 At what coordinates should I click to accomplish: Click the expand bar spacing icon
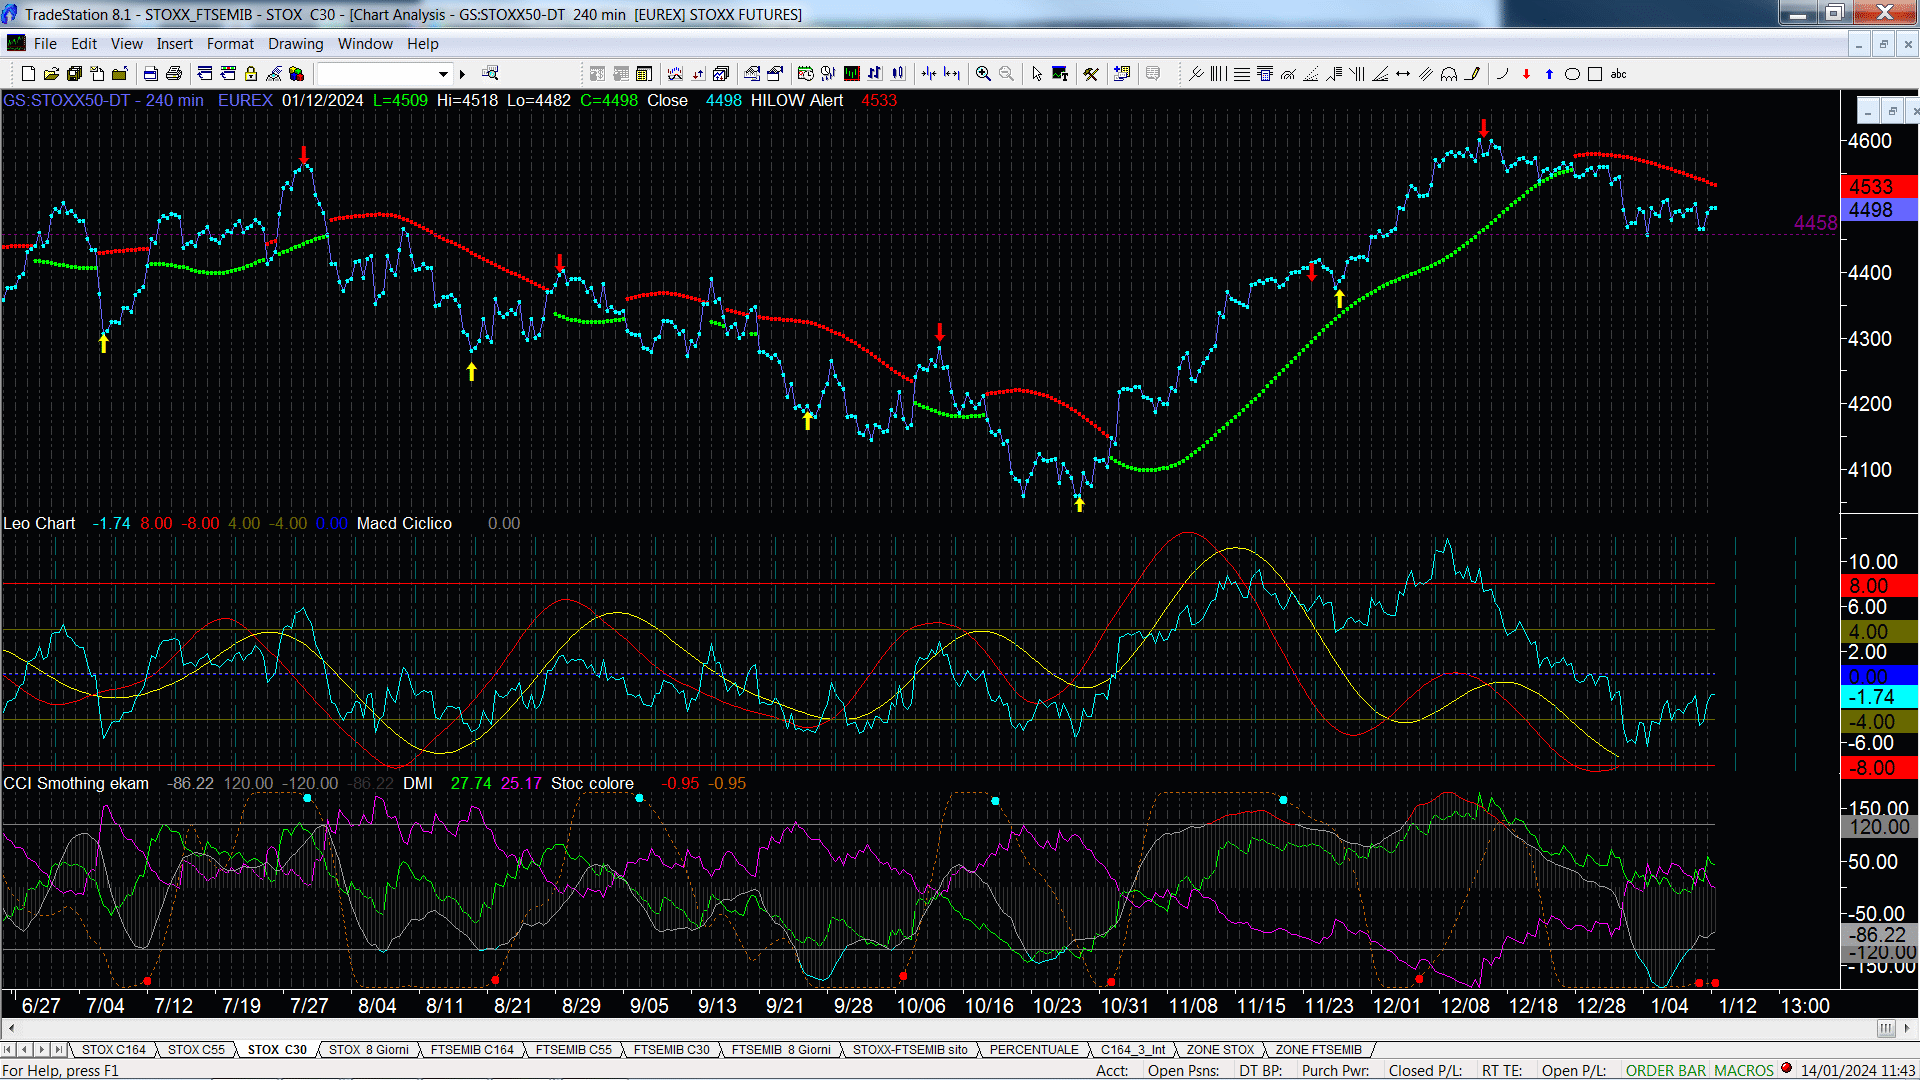[x=952, y=74]
